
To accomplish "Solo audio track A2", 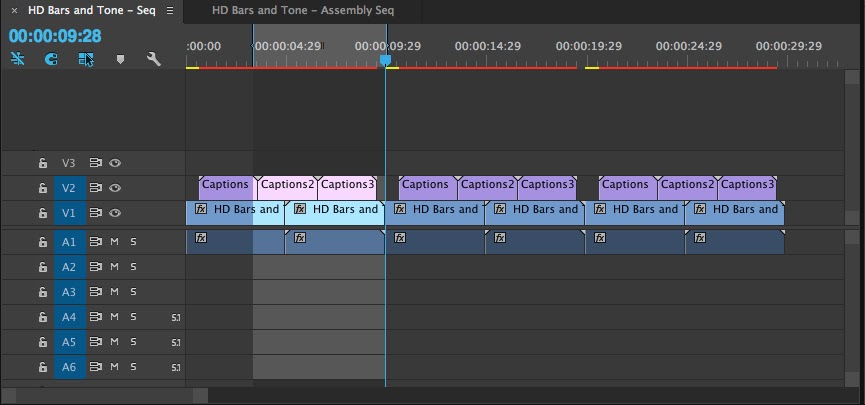I will 133,267.
